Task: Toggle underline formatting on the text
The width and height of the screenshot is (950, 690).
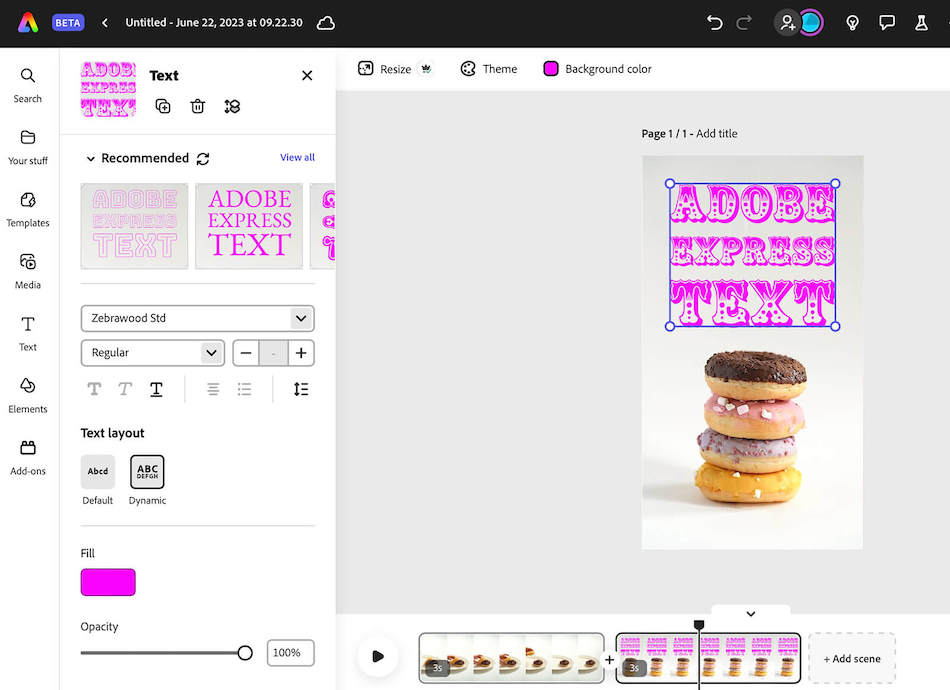Action: [156, 388]
